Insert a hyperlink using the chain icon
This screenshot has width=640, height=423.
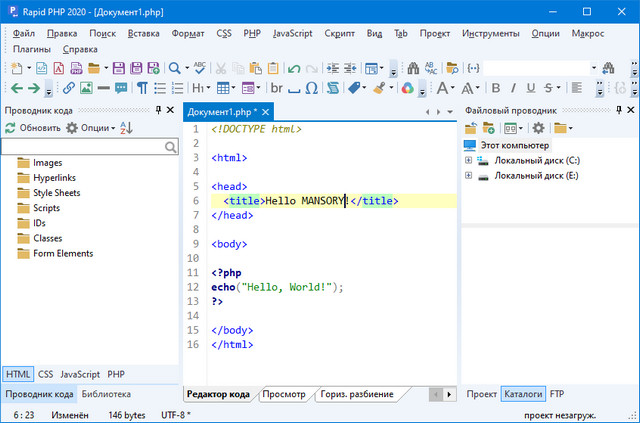point(68,88)
